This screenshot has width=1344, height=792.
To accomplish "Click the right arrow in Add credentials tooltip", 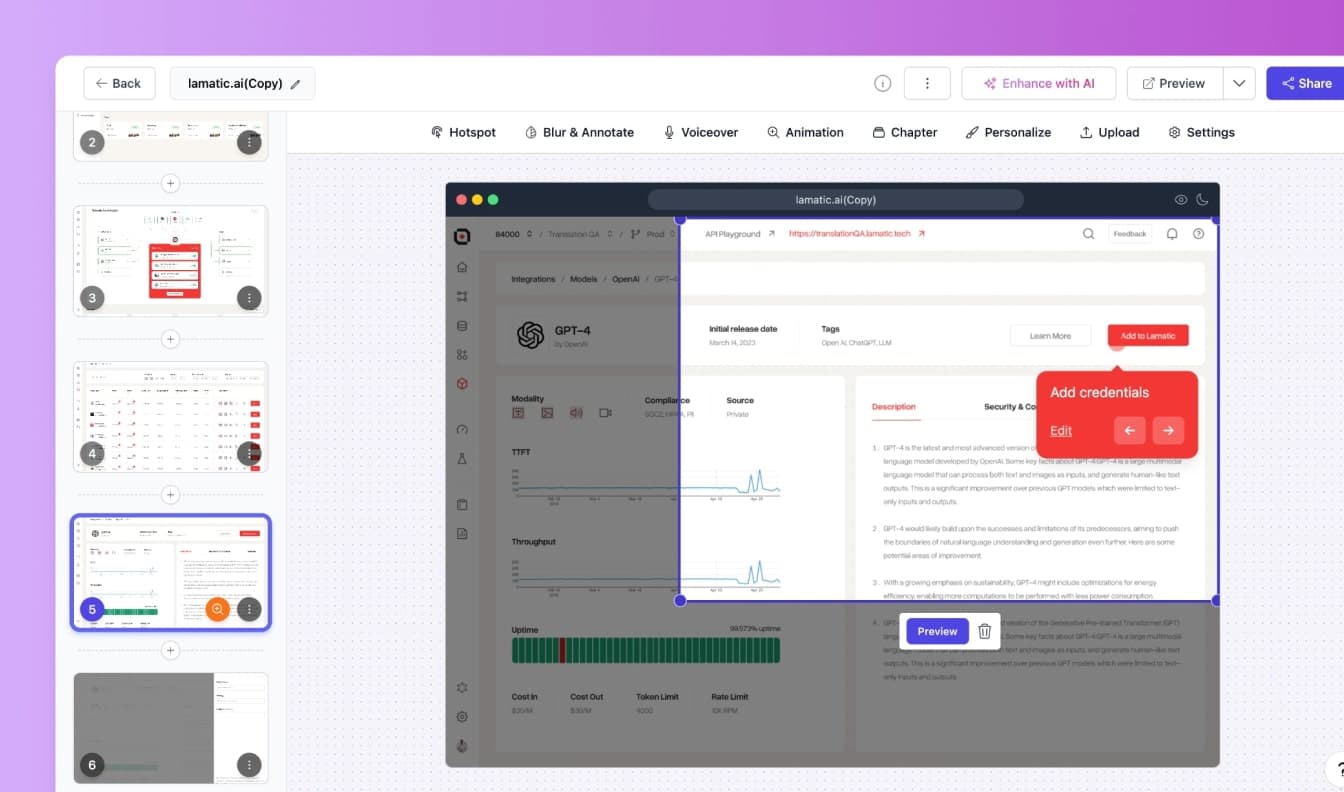I will pos(1168,431).
